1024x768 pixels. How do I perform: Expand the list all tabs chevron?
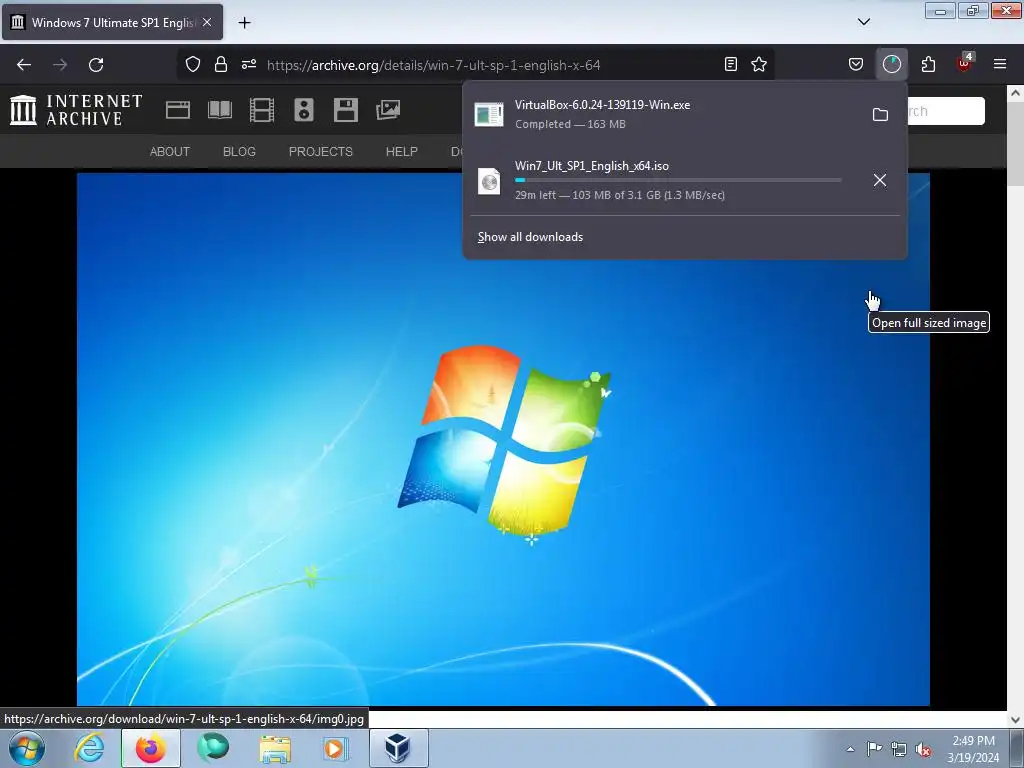pos(863,22)
